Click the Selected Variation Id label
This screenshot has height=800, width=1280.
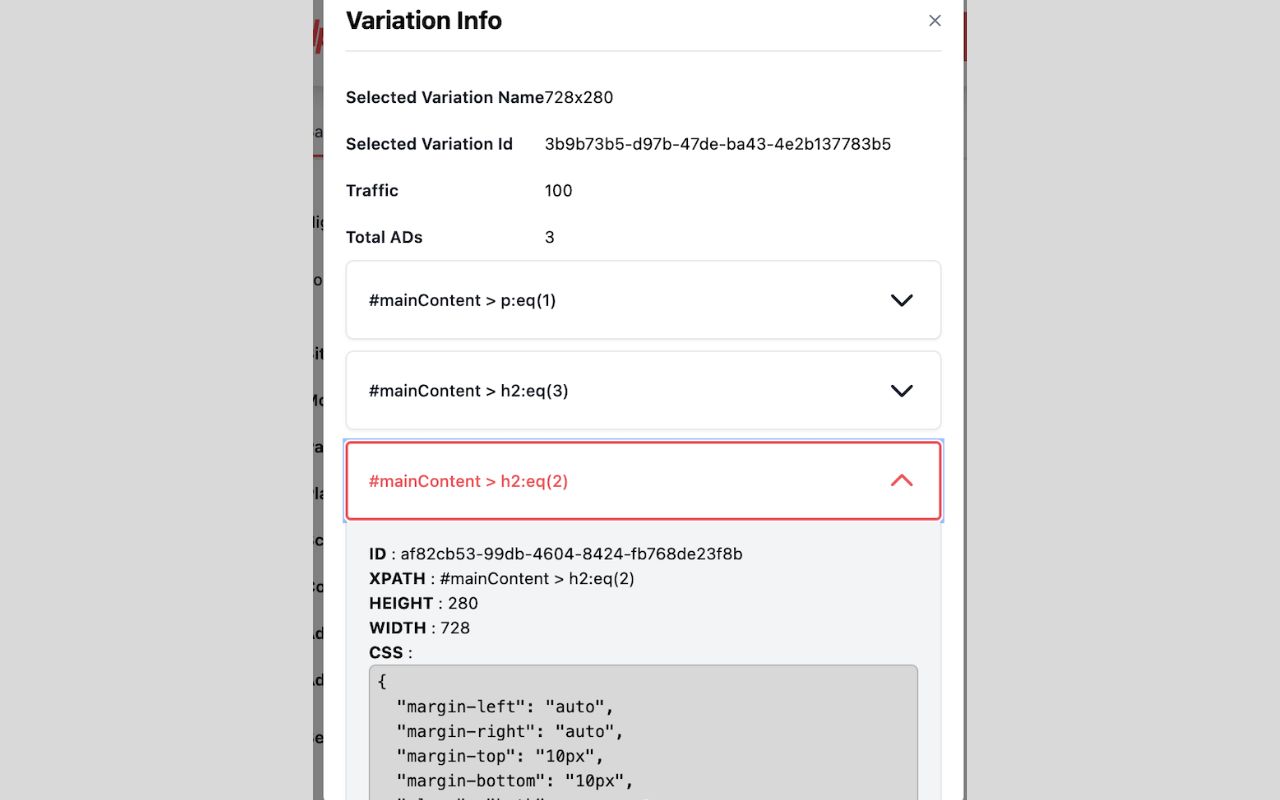pyautogui.click(x=429, y=144)
